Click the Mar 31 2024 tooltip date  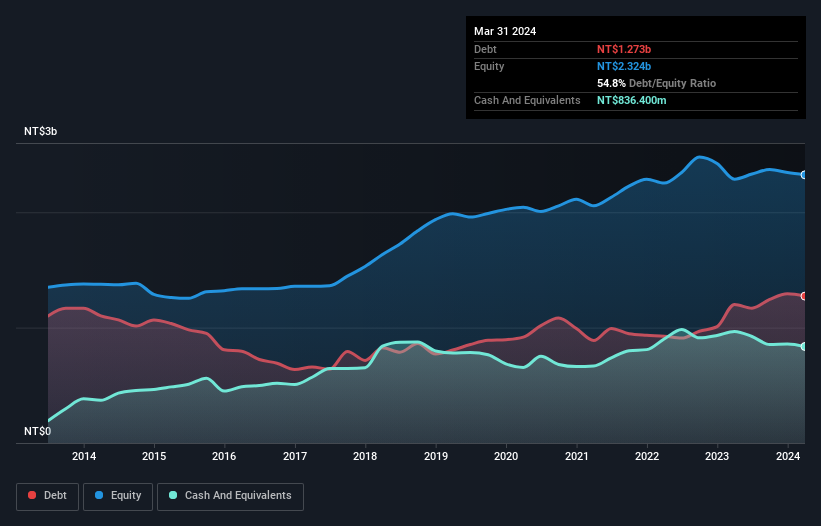click(505, 31)
